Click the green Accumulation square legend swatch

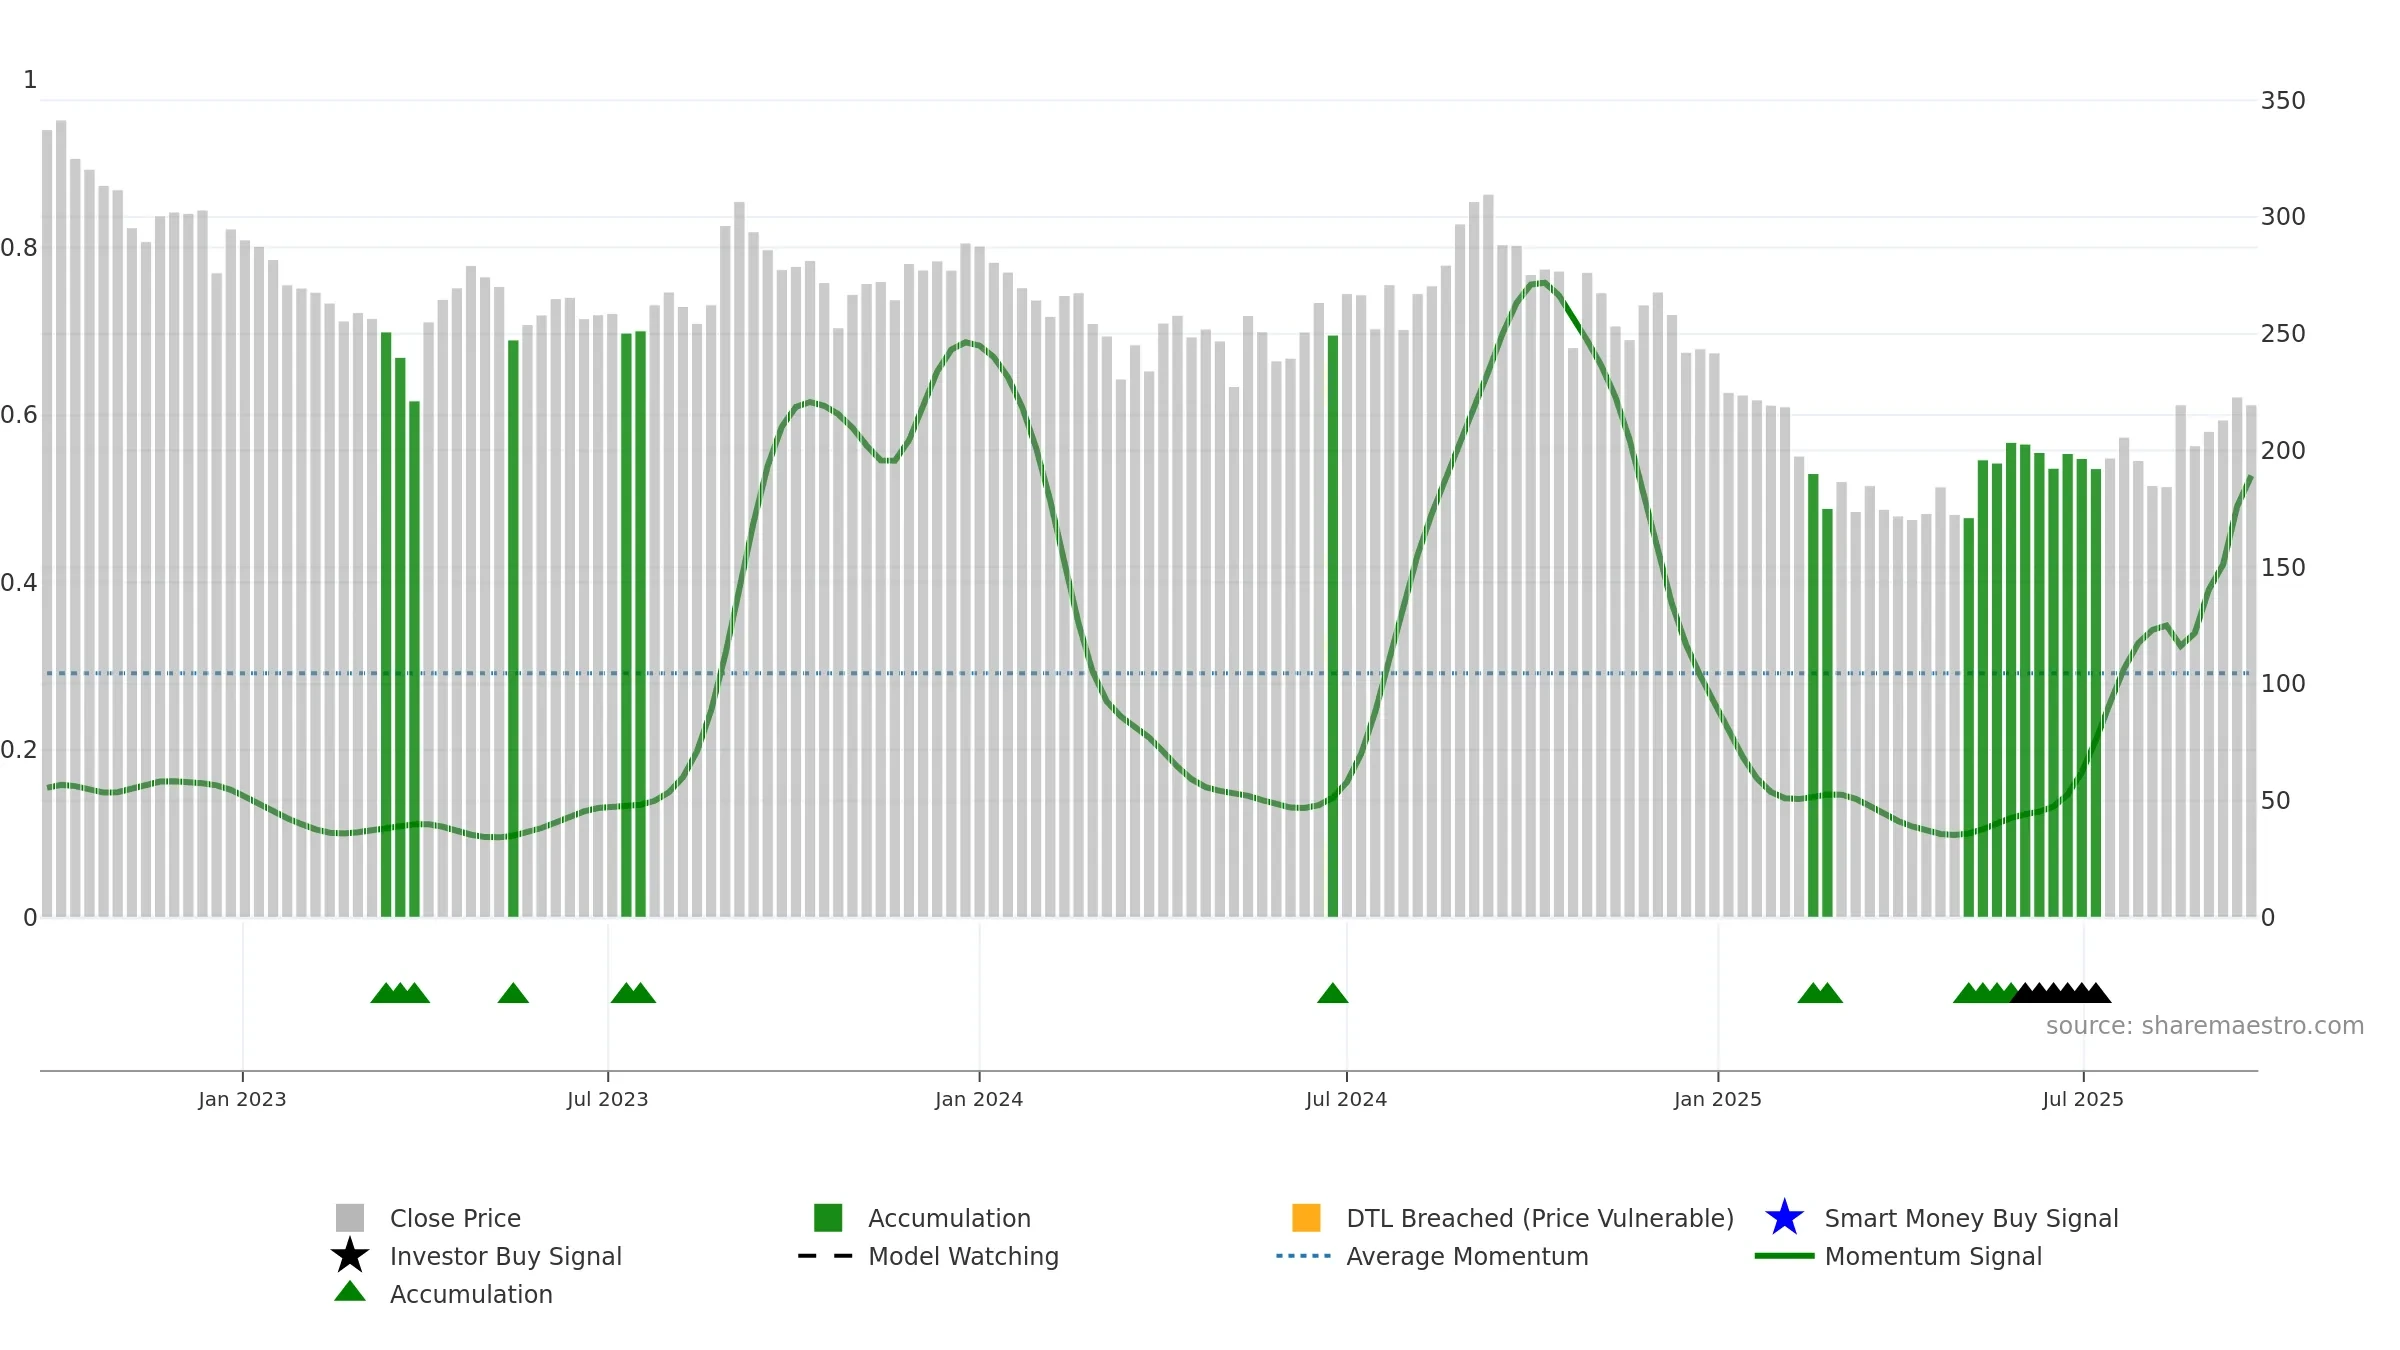[x=828, y=1218]
